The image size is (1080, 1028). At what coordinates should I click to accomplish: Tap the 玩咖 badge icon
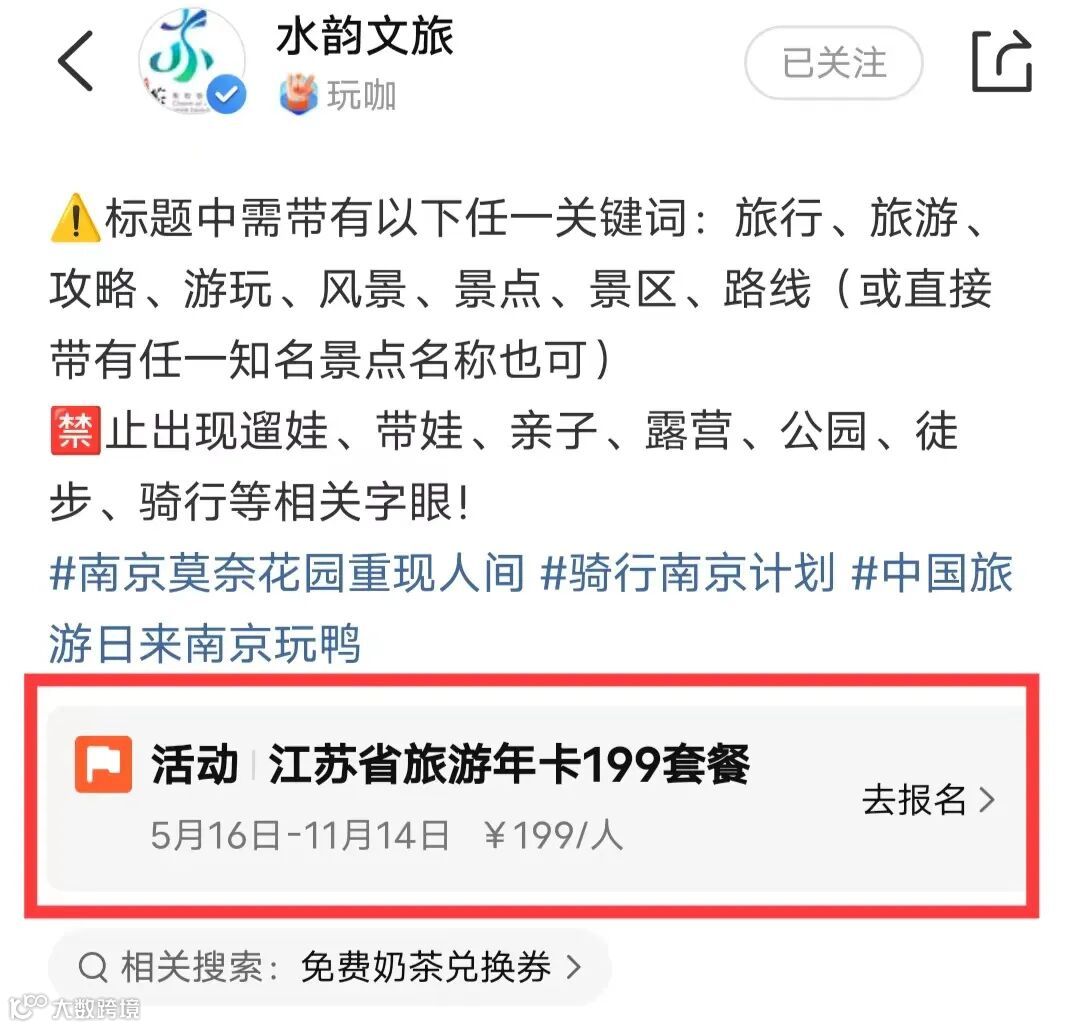click(298, 95)
